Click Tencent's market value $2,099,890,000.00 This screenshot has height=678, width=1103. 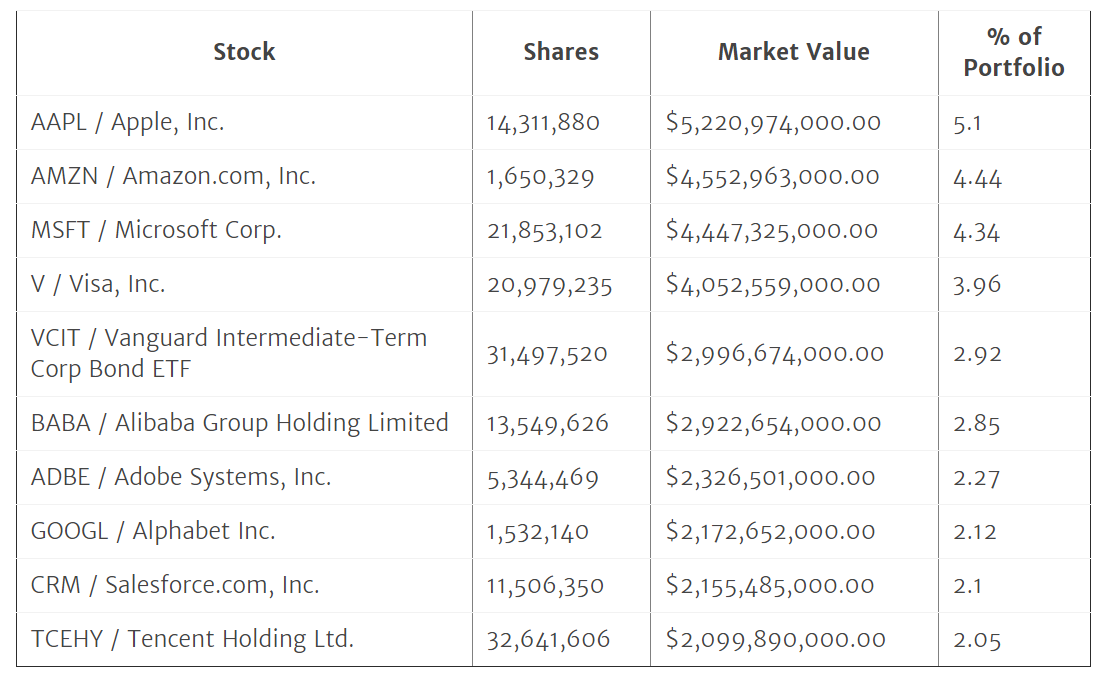[x=775, y=639]
